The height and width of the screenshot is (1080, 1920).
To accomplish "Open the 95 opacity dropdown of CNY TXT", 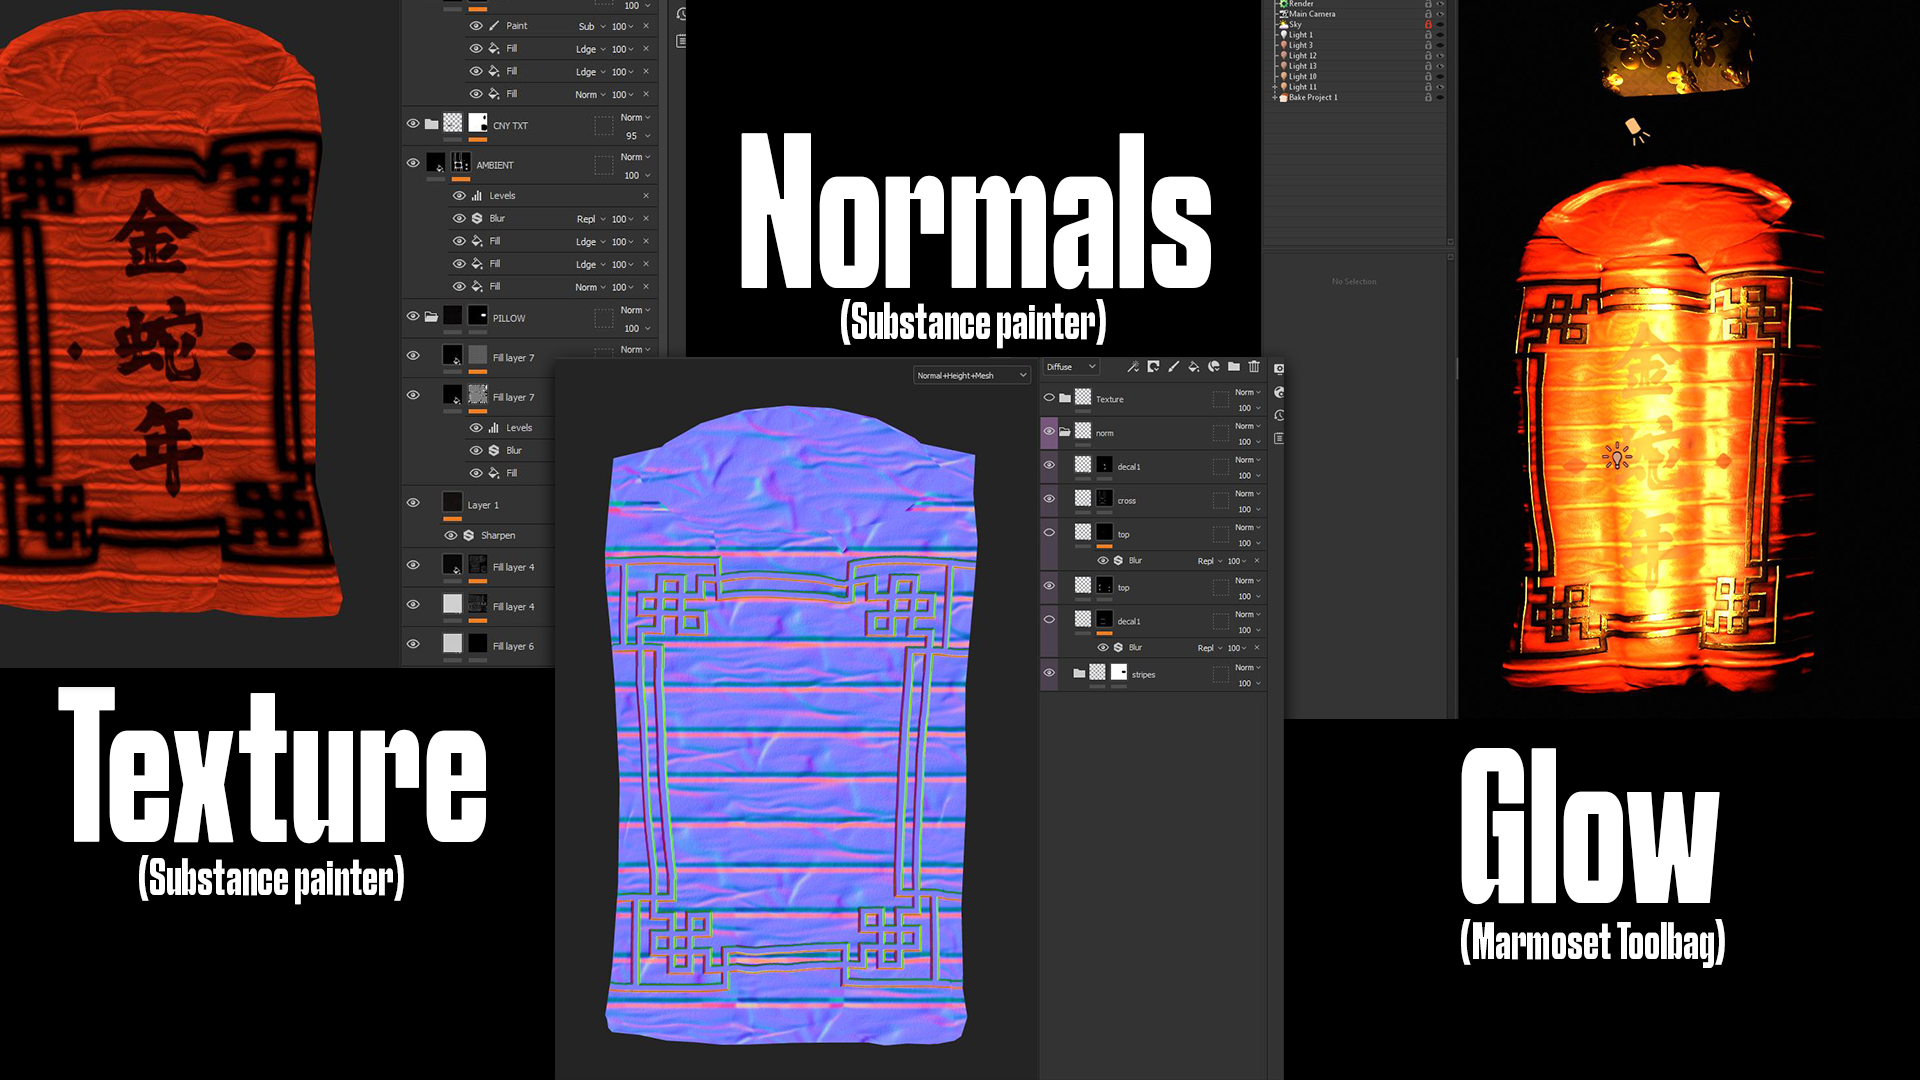I will 638,136.
